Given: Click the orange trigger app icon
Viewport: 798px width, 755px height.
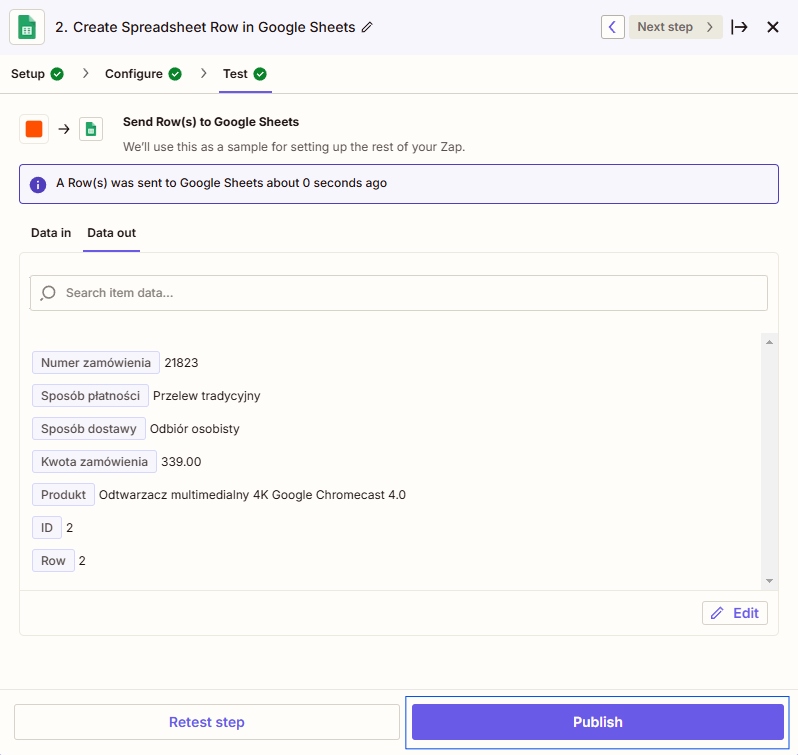Looking at the screenshot, I should (x=34, y=129).
